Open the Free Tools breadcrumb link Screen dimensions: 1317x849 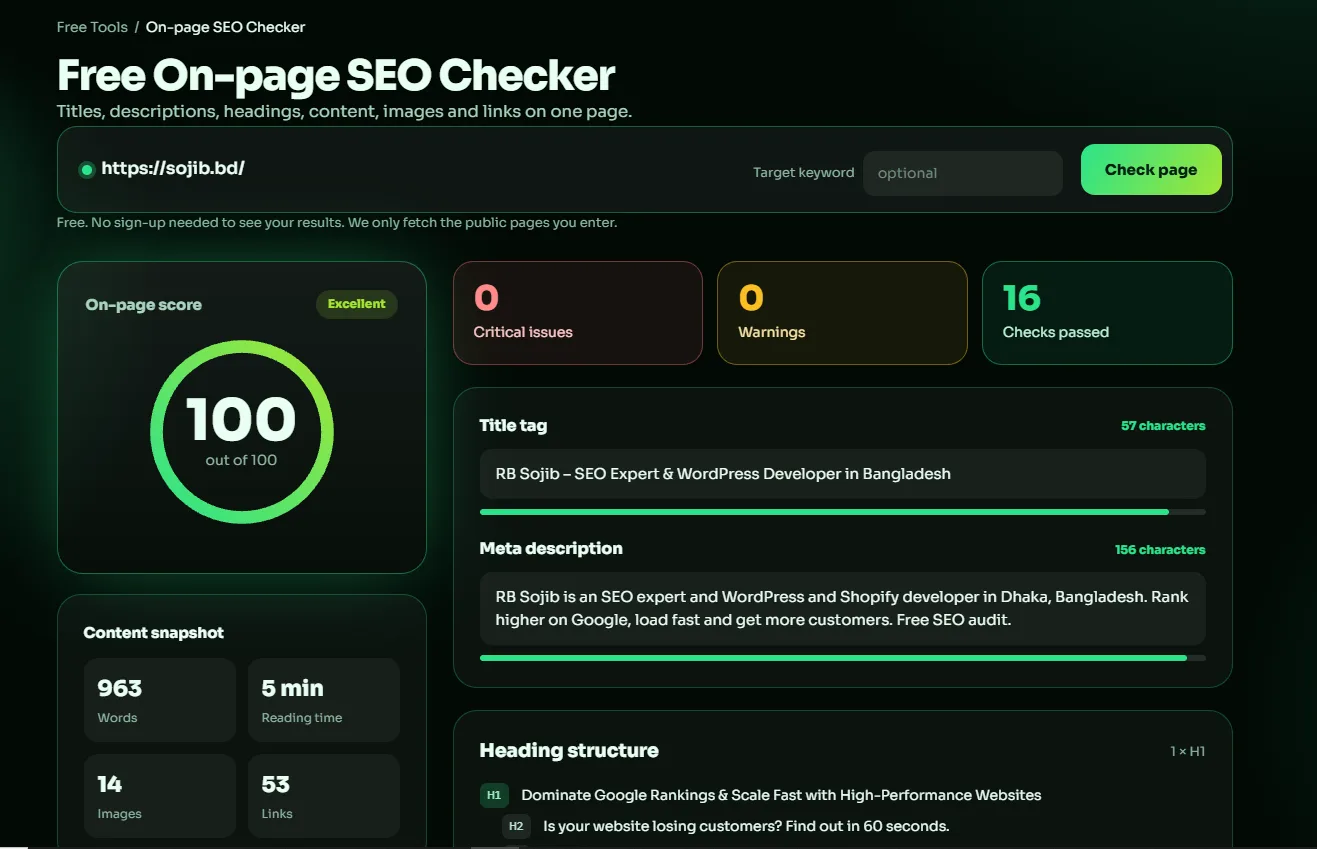tap(92, 27)
